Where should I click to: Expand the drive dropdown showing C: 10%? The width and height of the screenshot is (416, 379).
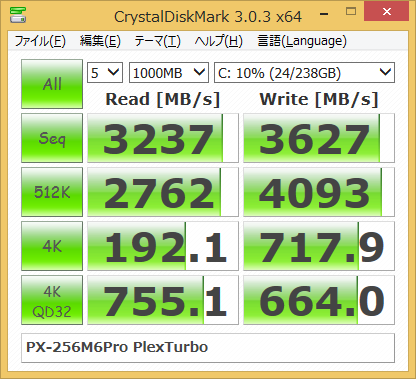coord(304,73)
